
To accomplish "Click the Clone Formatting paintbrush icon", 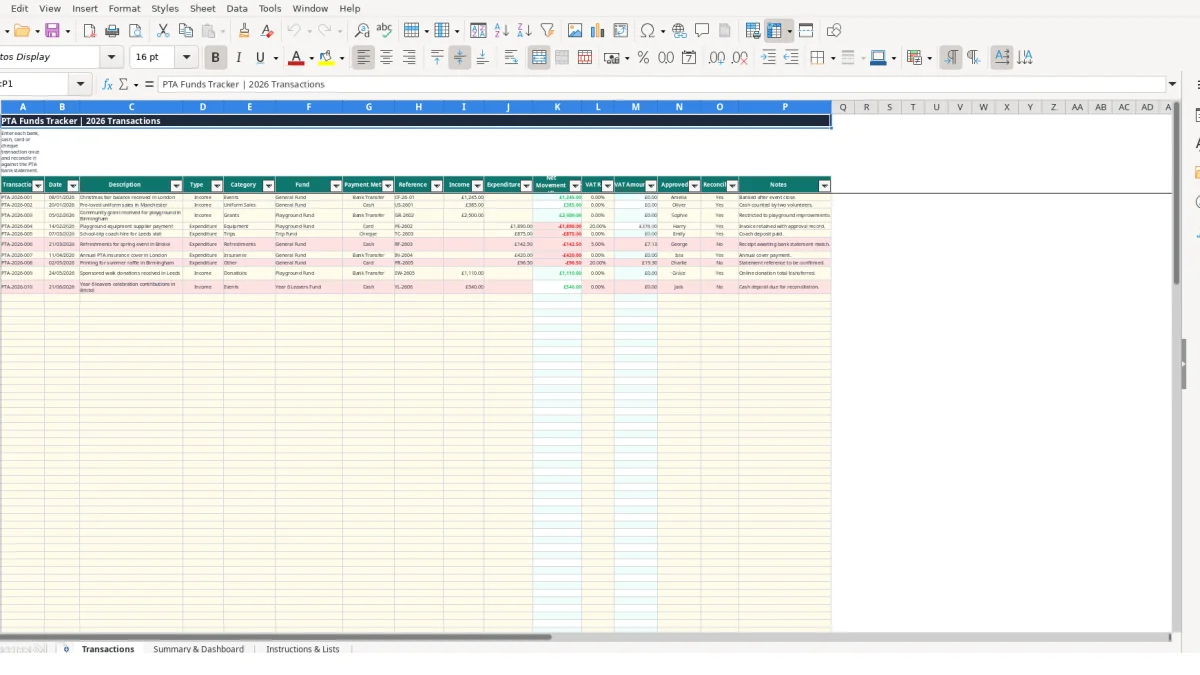I will (x=244, y=31).
